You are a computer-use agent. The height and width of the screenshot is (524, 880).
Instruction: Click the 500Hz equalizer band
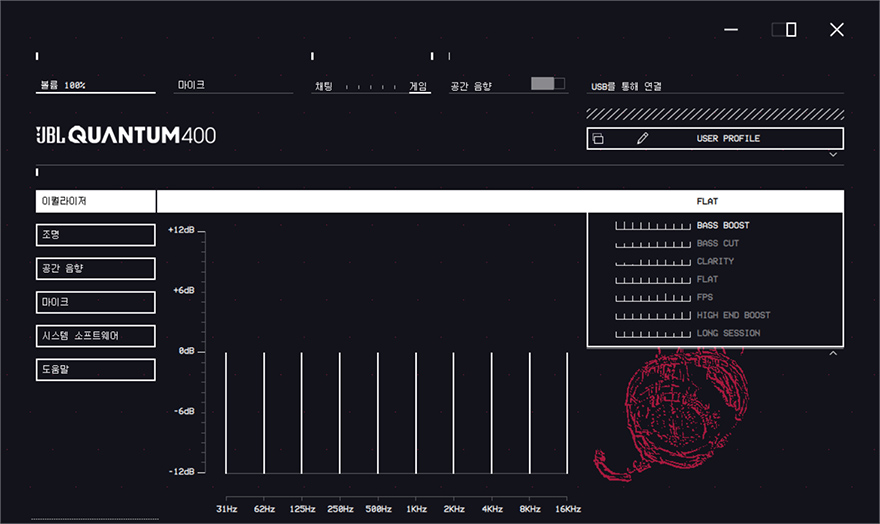pyautogui.click(x=378, y=413)
